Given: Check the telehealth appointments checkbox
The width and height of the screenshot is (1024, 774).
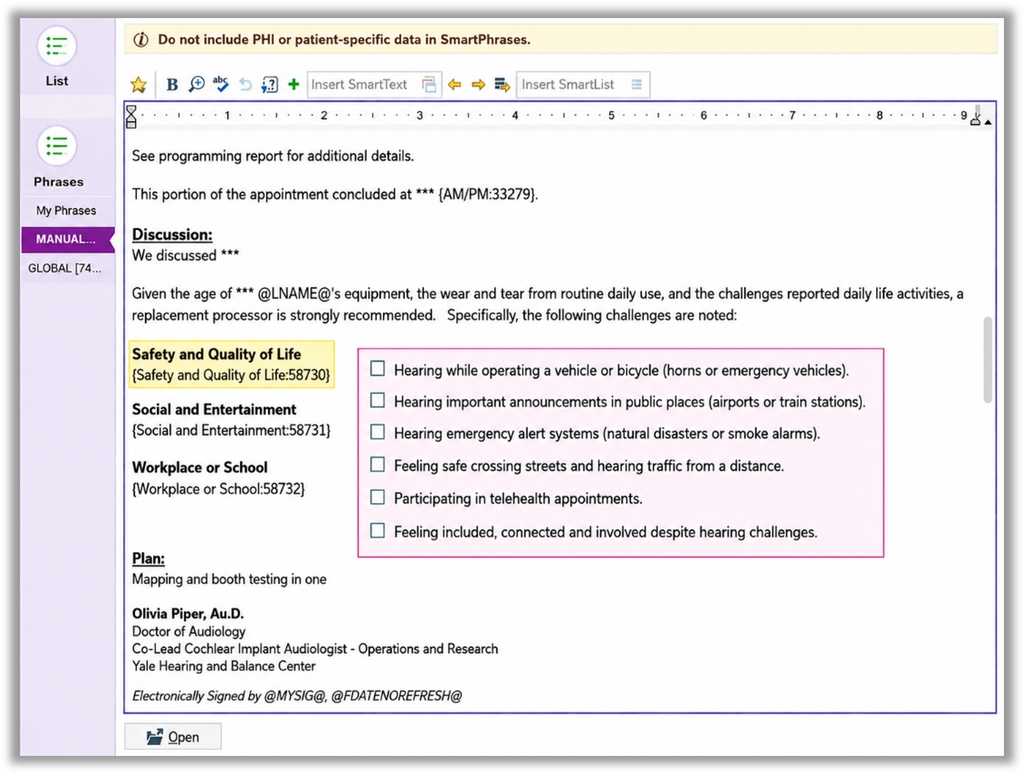Looking at the screenshot, I should (377, 498).
